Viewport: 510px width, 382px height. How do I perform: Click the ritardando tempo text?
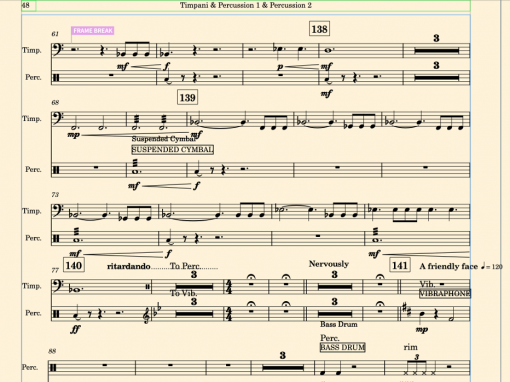129,266
